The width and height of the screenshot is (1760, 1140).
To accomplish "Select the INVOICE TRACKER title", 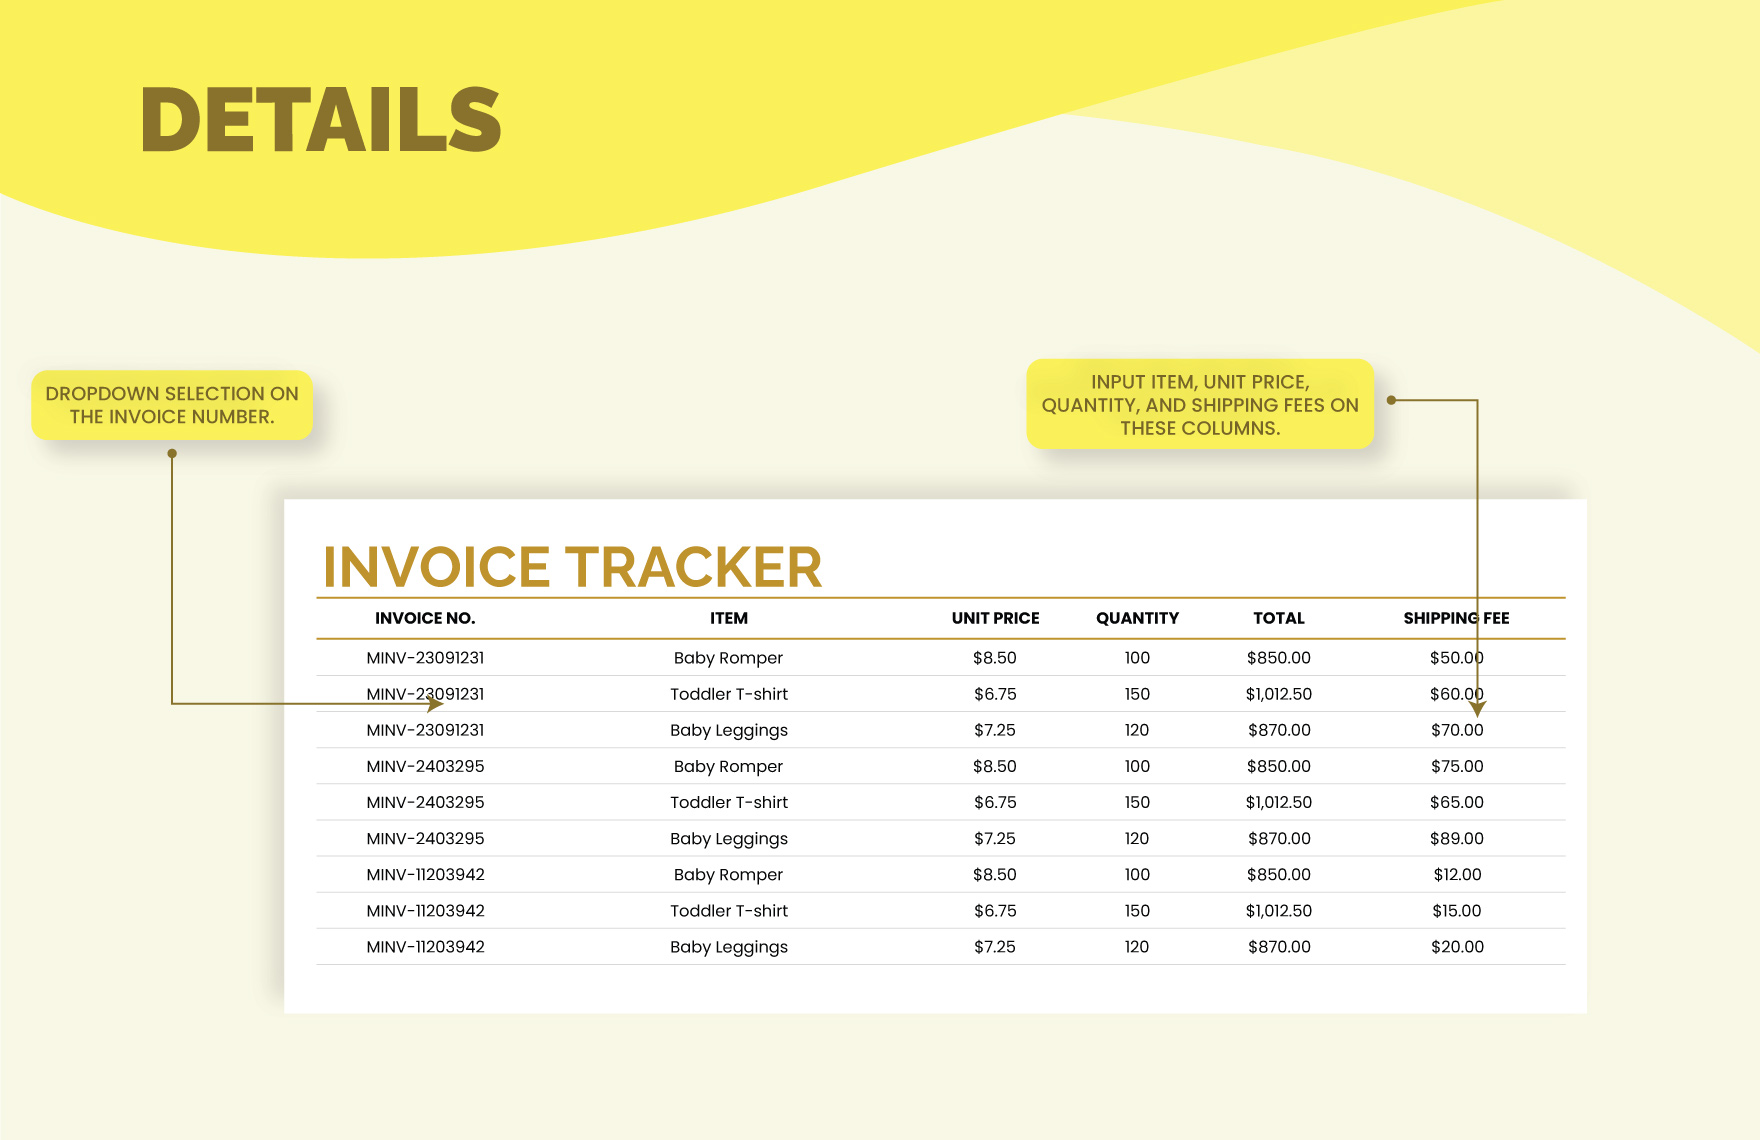I will pos(572,567).
